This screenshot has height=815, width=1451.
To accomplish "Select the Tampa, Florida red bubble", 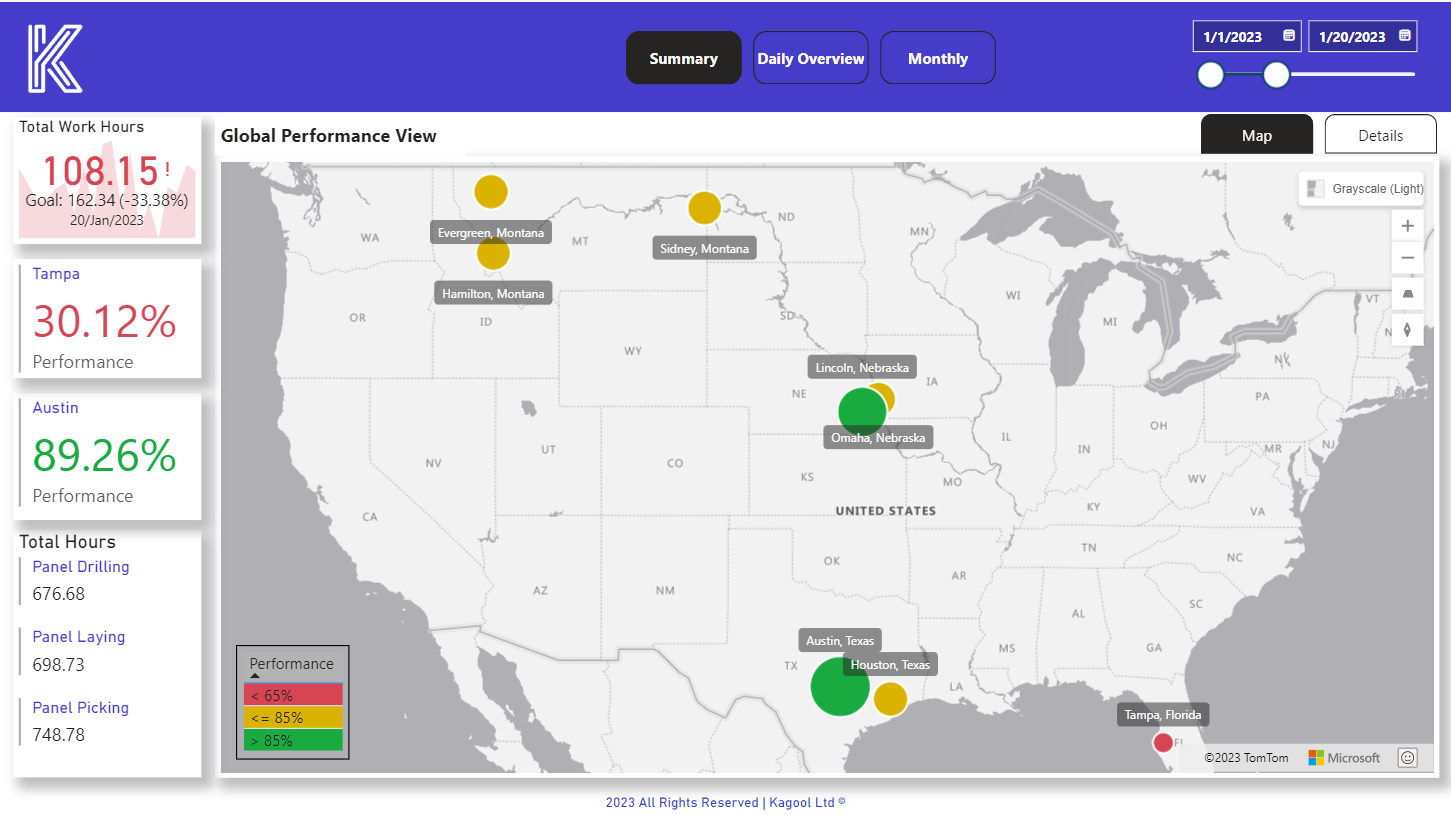I will [x=1162, y=742].
